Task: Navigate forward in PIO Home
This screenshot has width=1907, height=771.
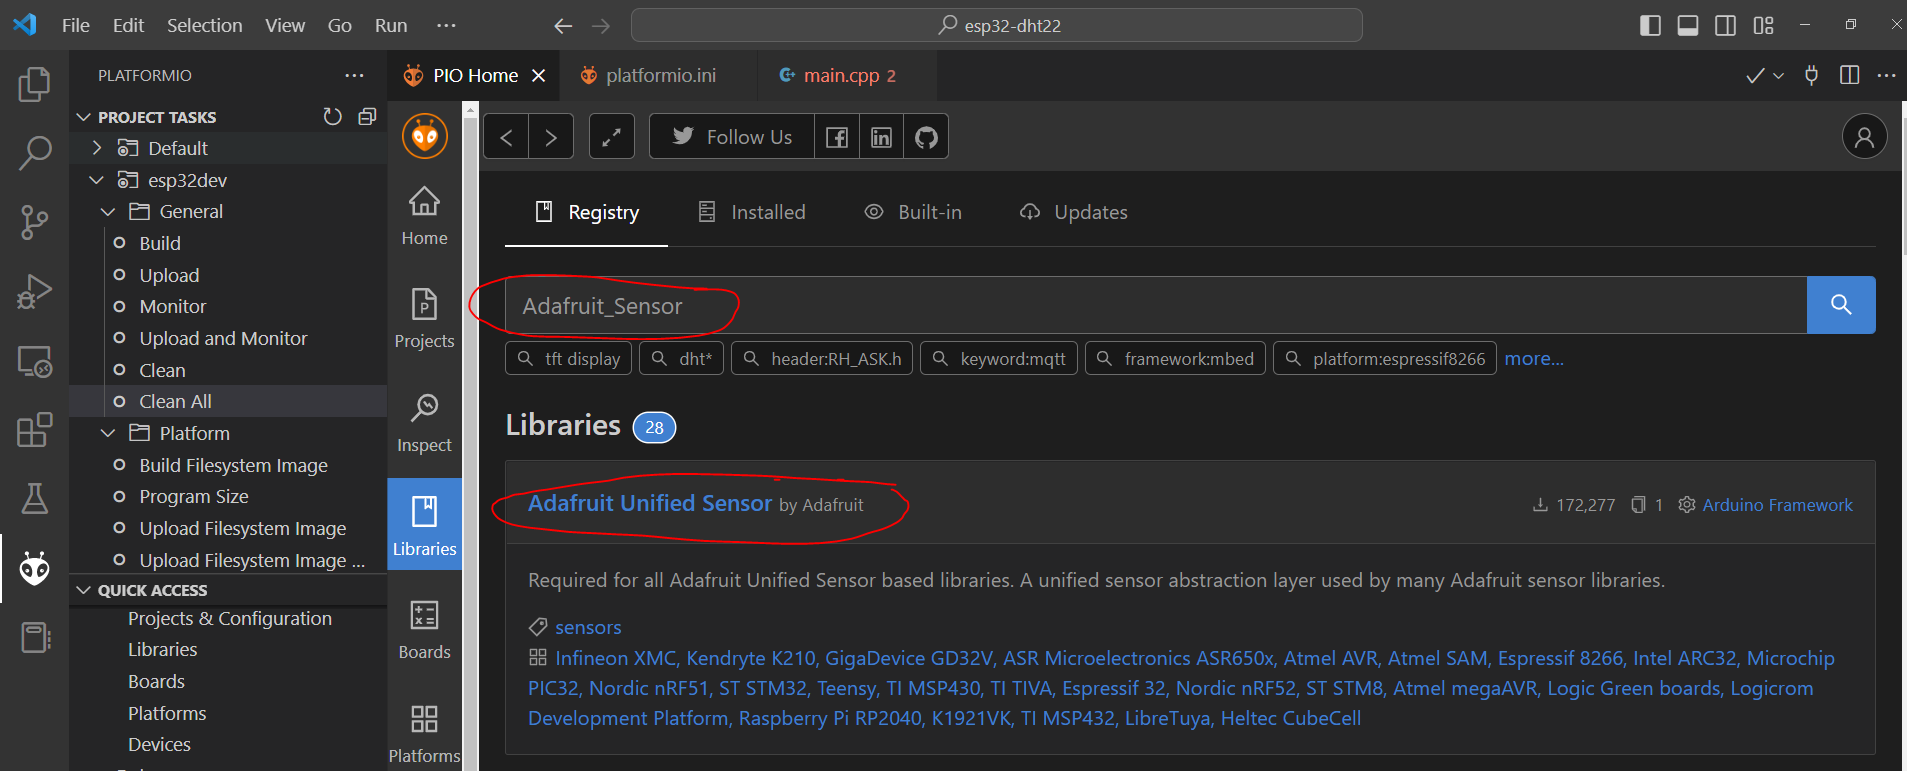Action: pyautogui.click(x=551, y=137)
